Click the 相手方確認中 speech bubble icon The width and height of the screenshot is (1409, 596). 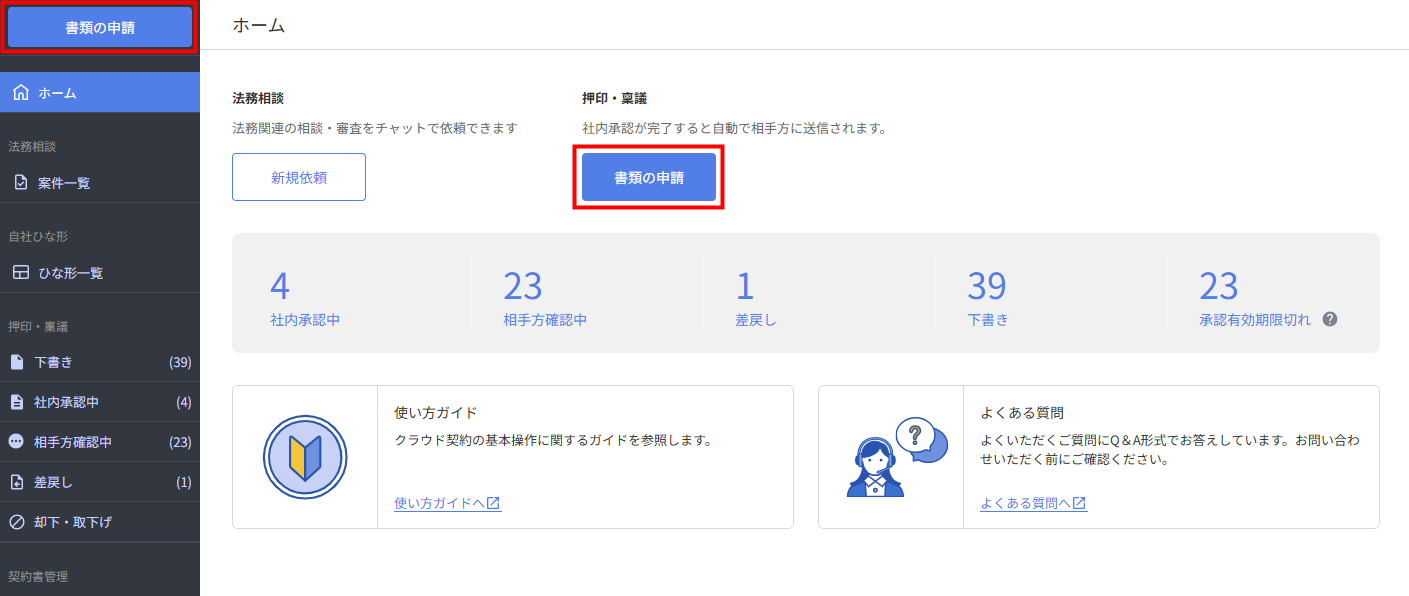coord(16,442)
